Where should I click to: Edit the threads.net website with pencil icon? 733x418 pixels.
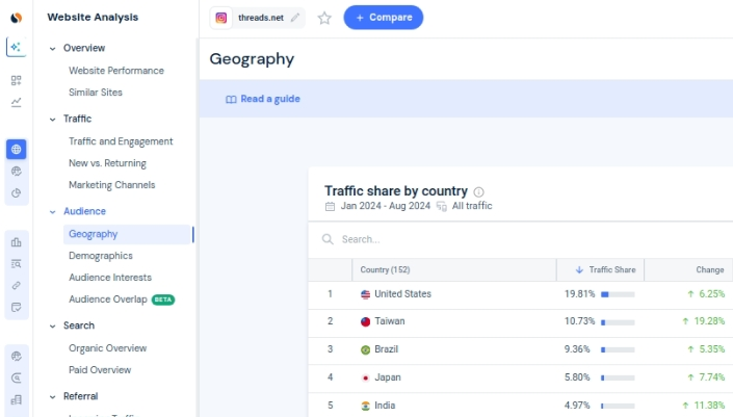(295, 18)
